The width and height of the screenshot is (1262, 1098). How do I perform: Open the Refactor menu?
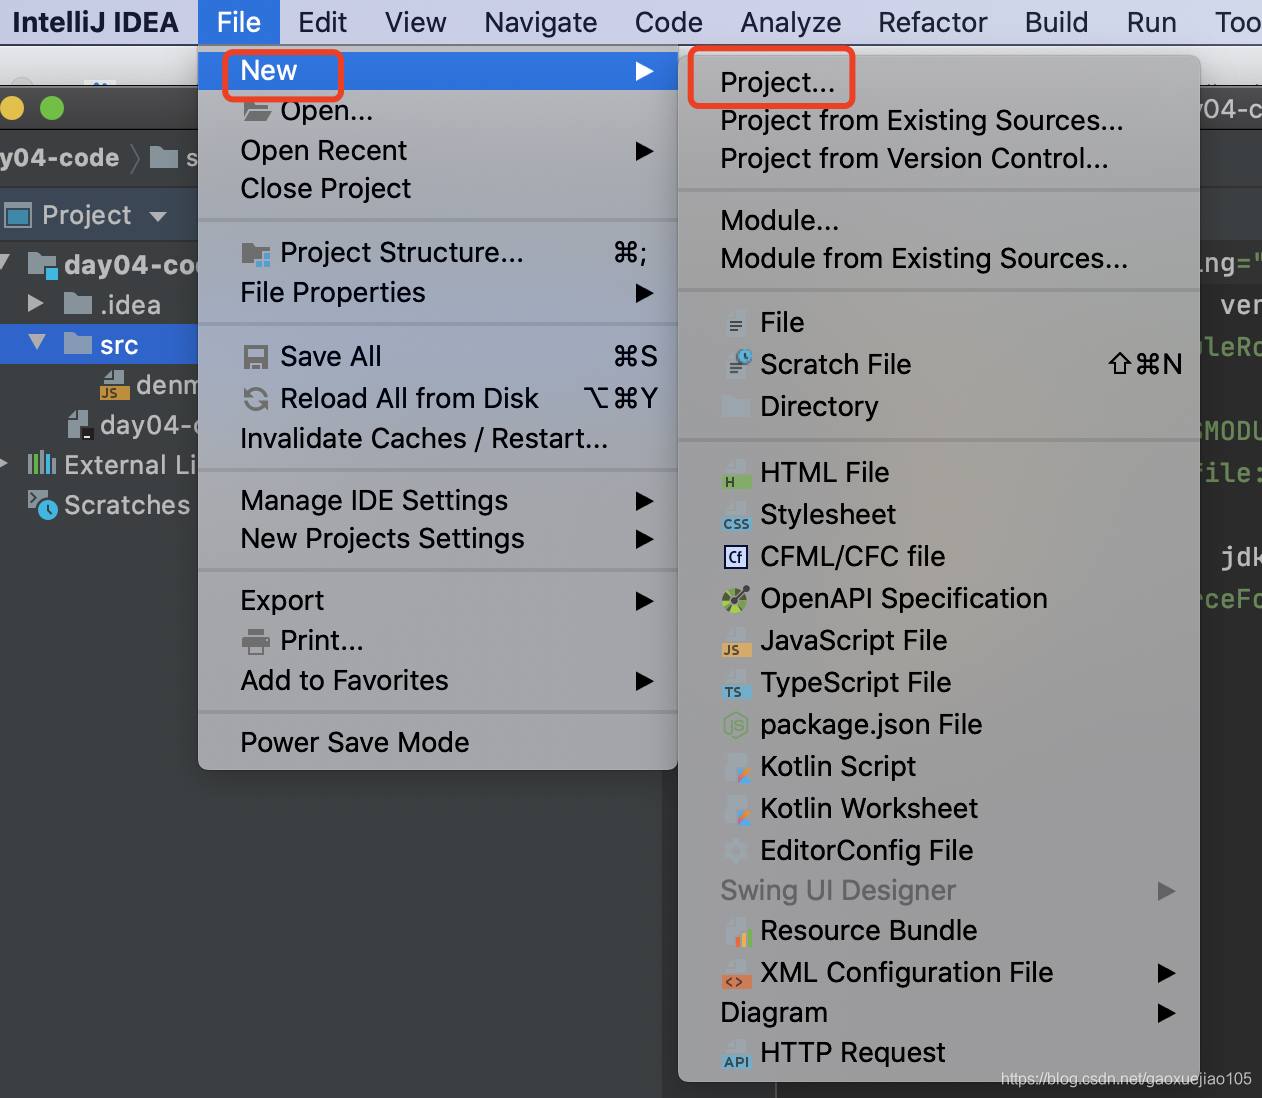tap(933, 22)
